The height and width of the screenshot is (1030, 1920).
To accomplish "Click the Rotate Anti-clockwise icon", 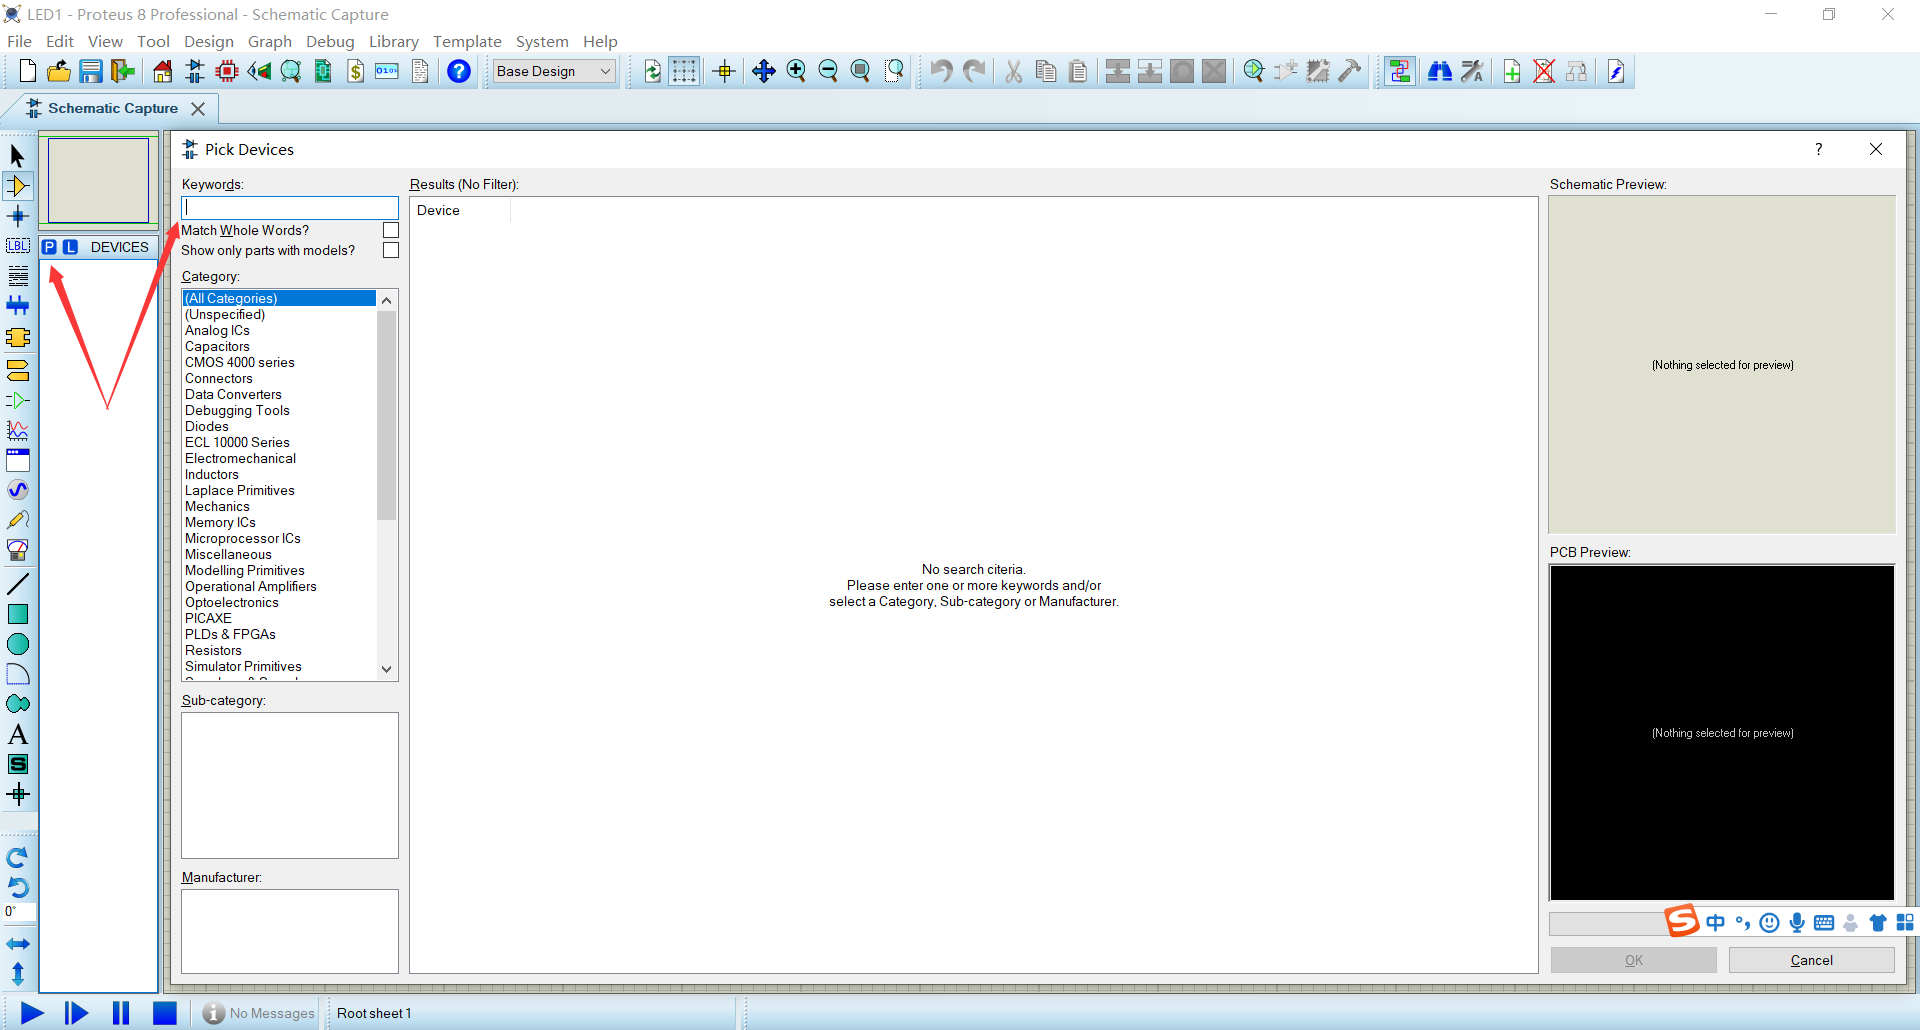I will (17, 887).
